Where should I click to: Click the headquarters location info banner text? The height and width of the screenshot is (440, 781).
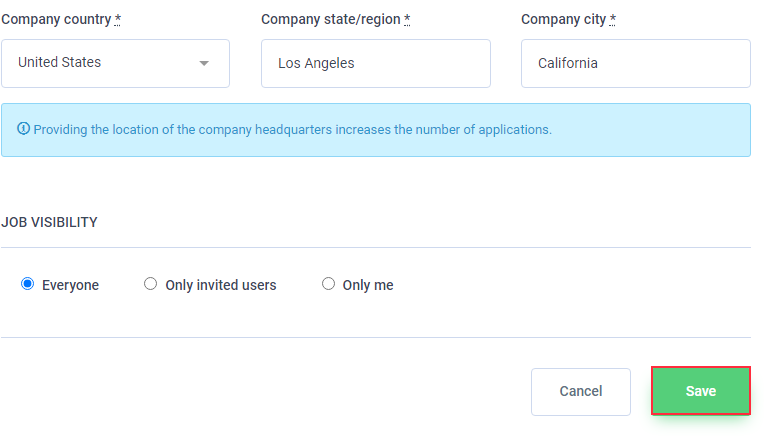pyautogui.click(x=292, y=130)
